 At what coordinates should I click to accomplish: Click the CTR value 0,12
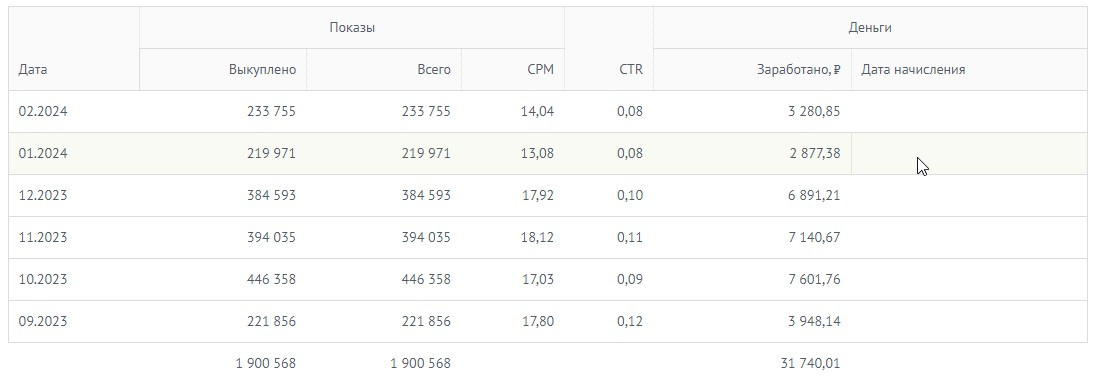click(630, 322)
